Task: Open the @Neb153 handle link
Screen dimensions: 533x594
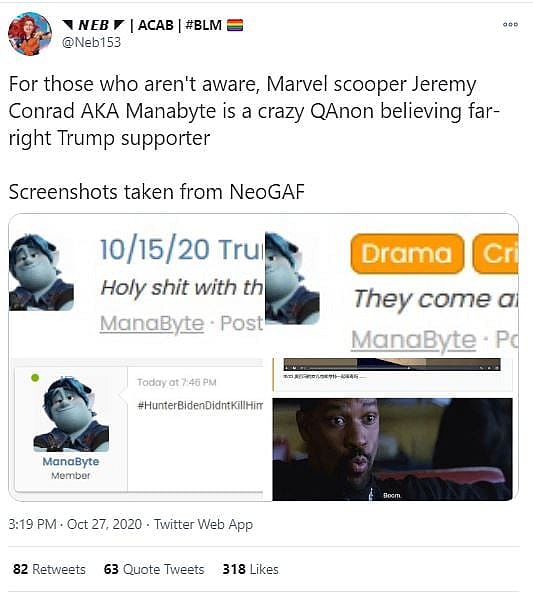Action: click(x=91, y=42)
